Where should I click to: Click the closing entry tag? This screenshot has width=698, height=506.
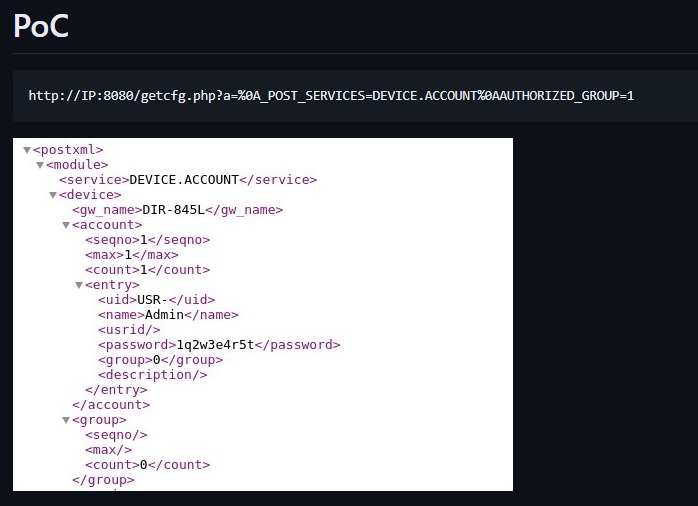point(116,390)
